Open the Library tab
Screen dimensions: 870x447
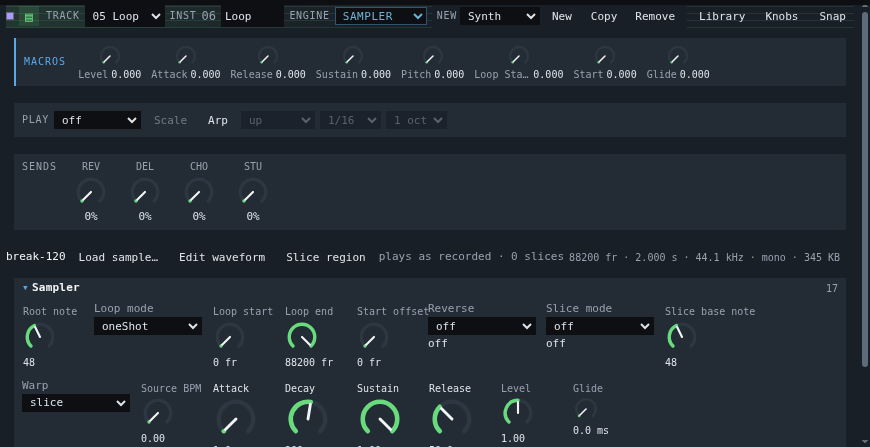coord(722,16)
